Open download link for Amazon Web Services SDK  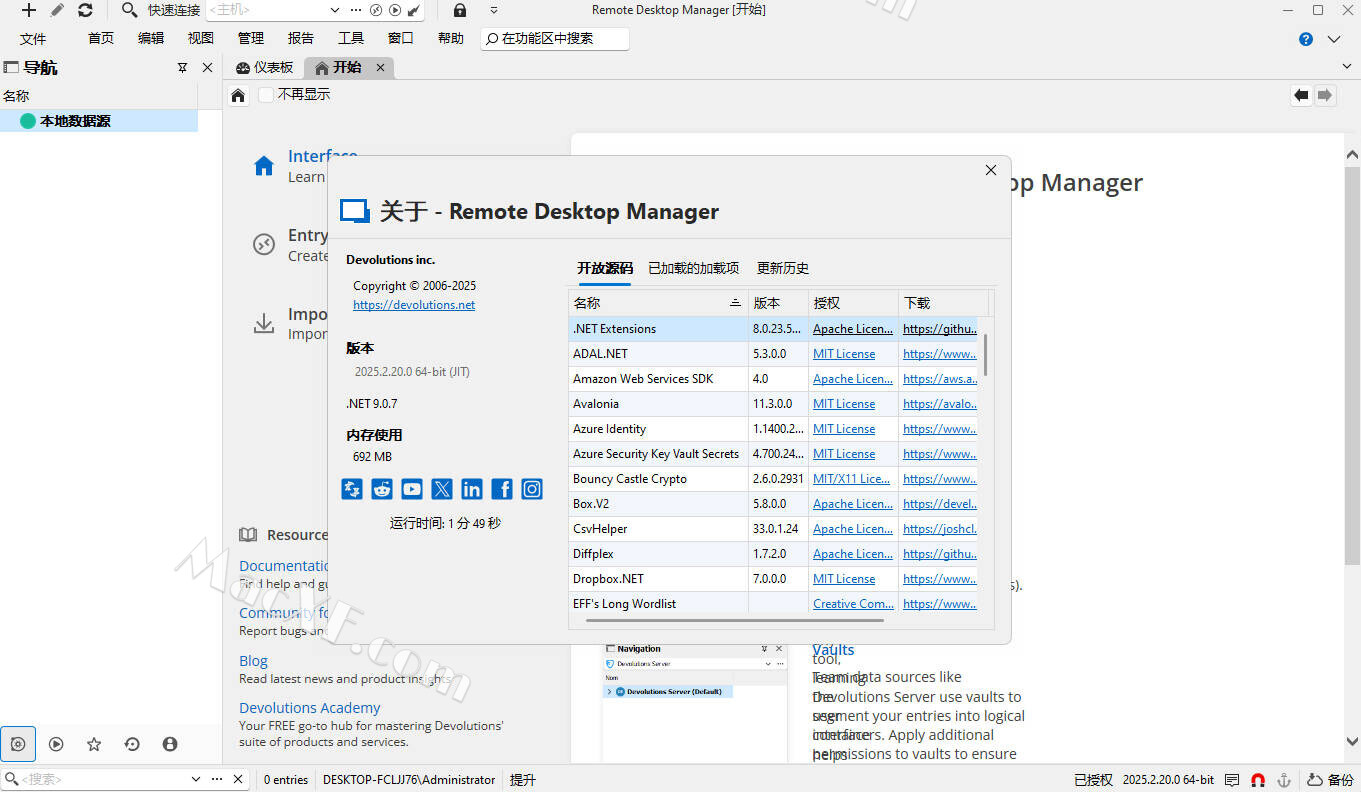940,379
